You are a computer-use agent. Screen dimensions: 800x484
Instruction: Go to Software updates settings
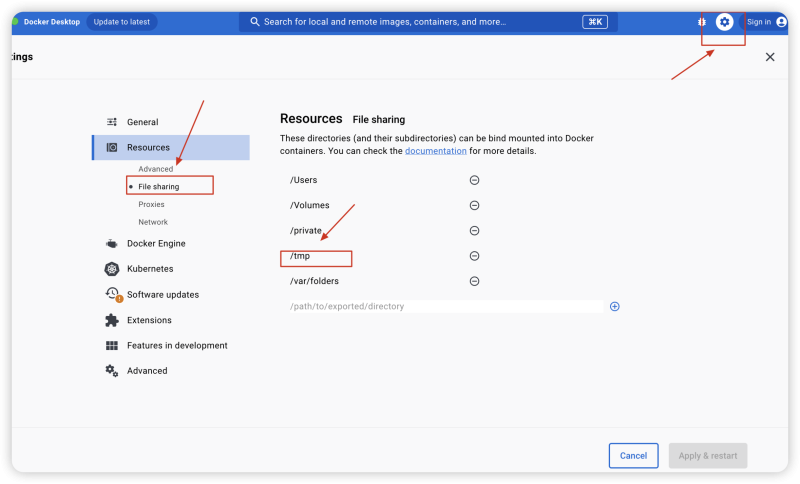click(162, 295)
